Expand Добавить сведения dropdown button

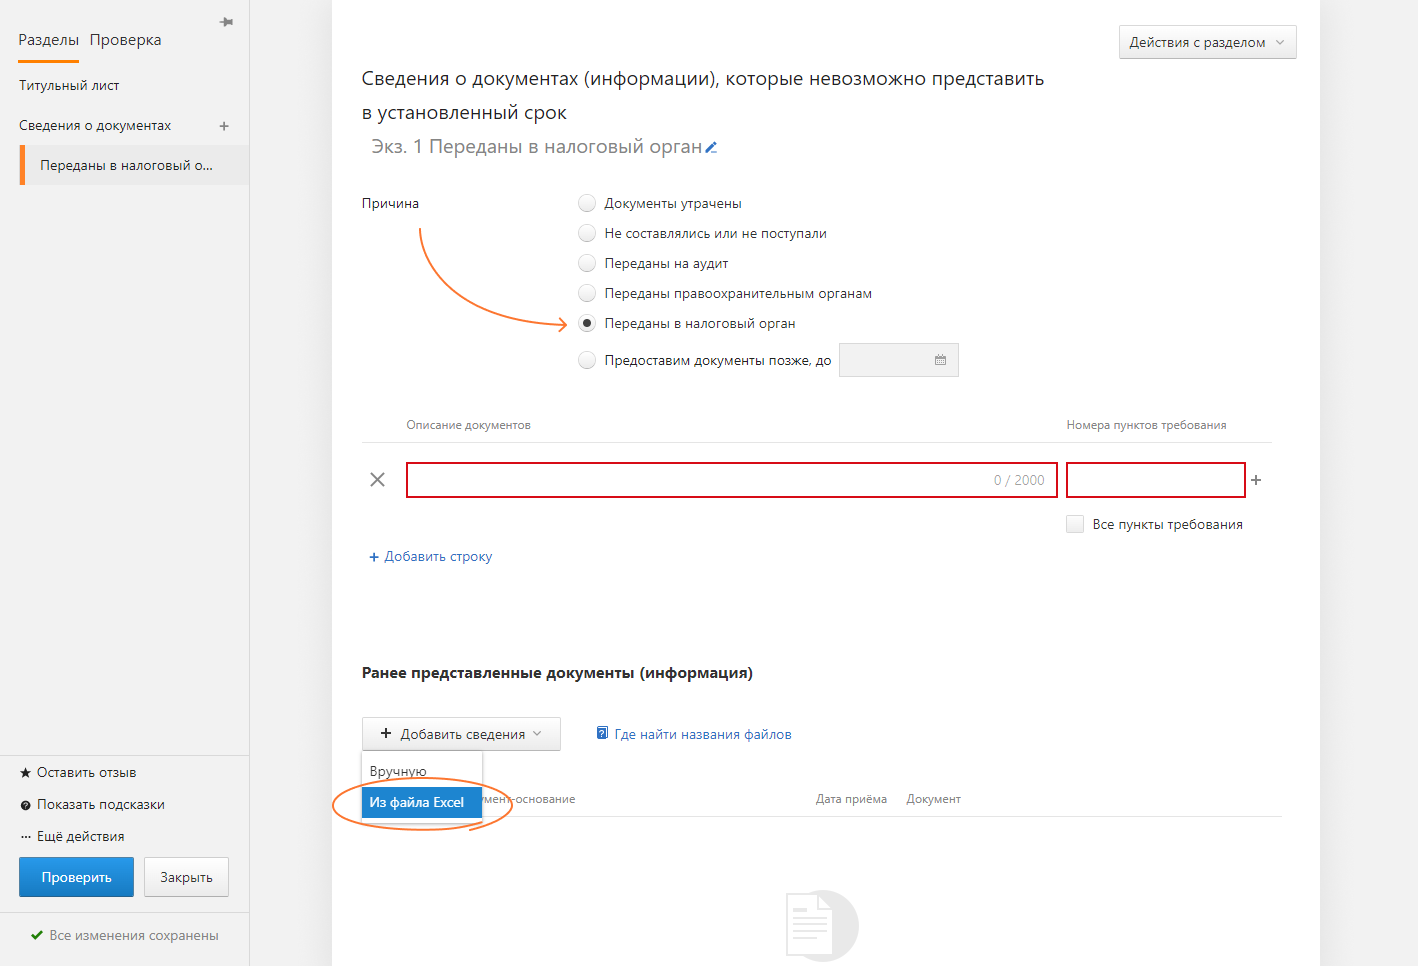pyautogui.click(x=461, y=734)
